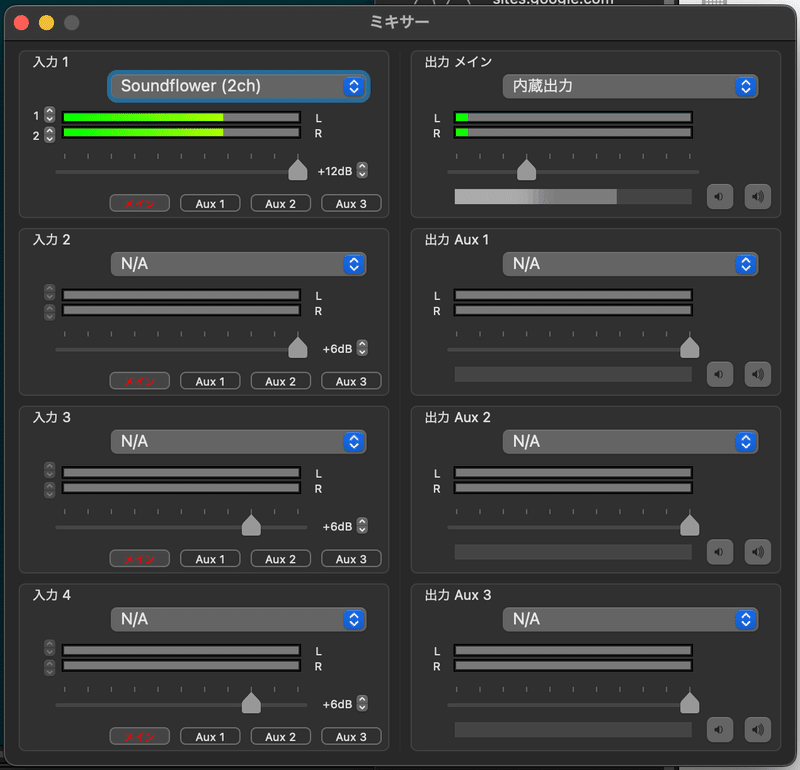The width and height of the screenshot is (800, 770).
Task: Enable Aux 2 routing for 入力 3
Action: [281, 559]
